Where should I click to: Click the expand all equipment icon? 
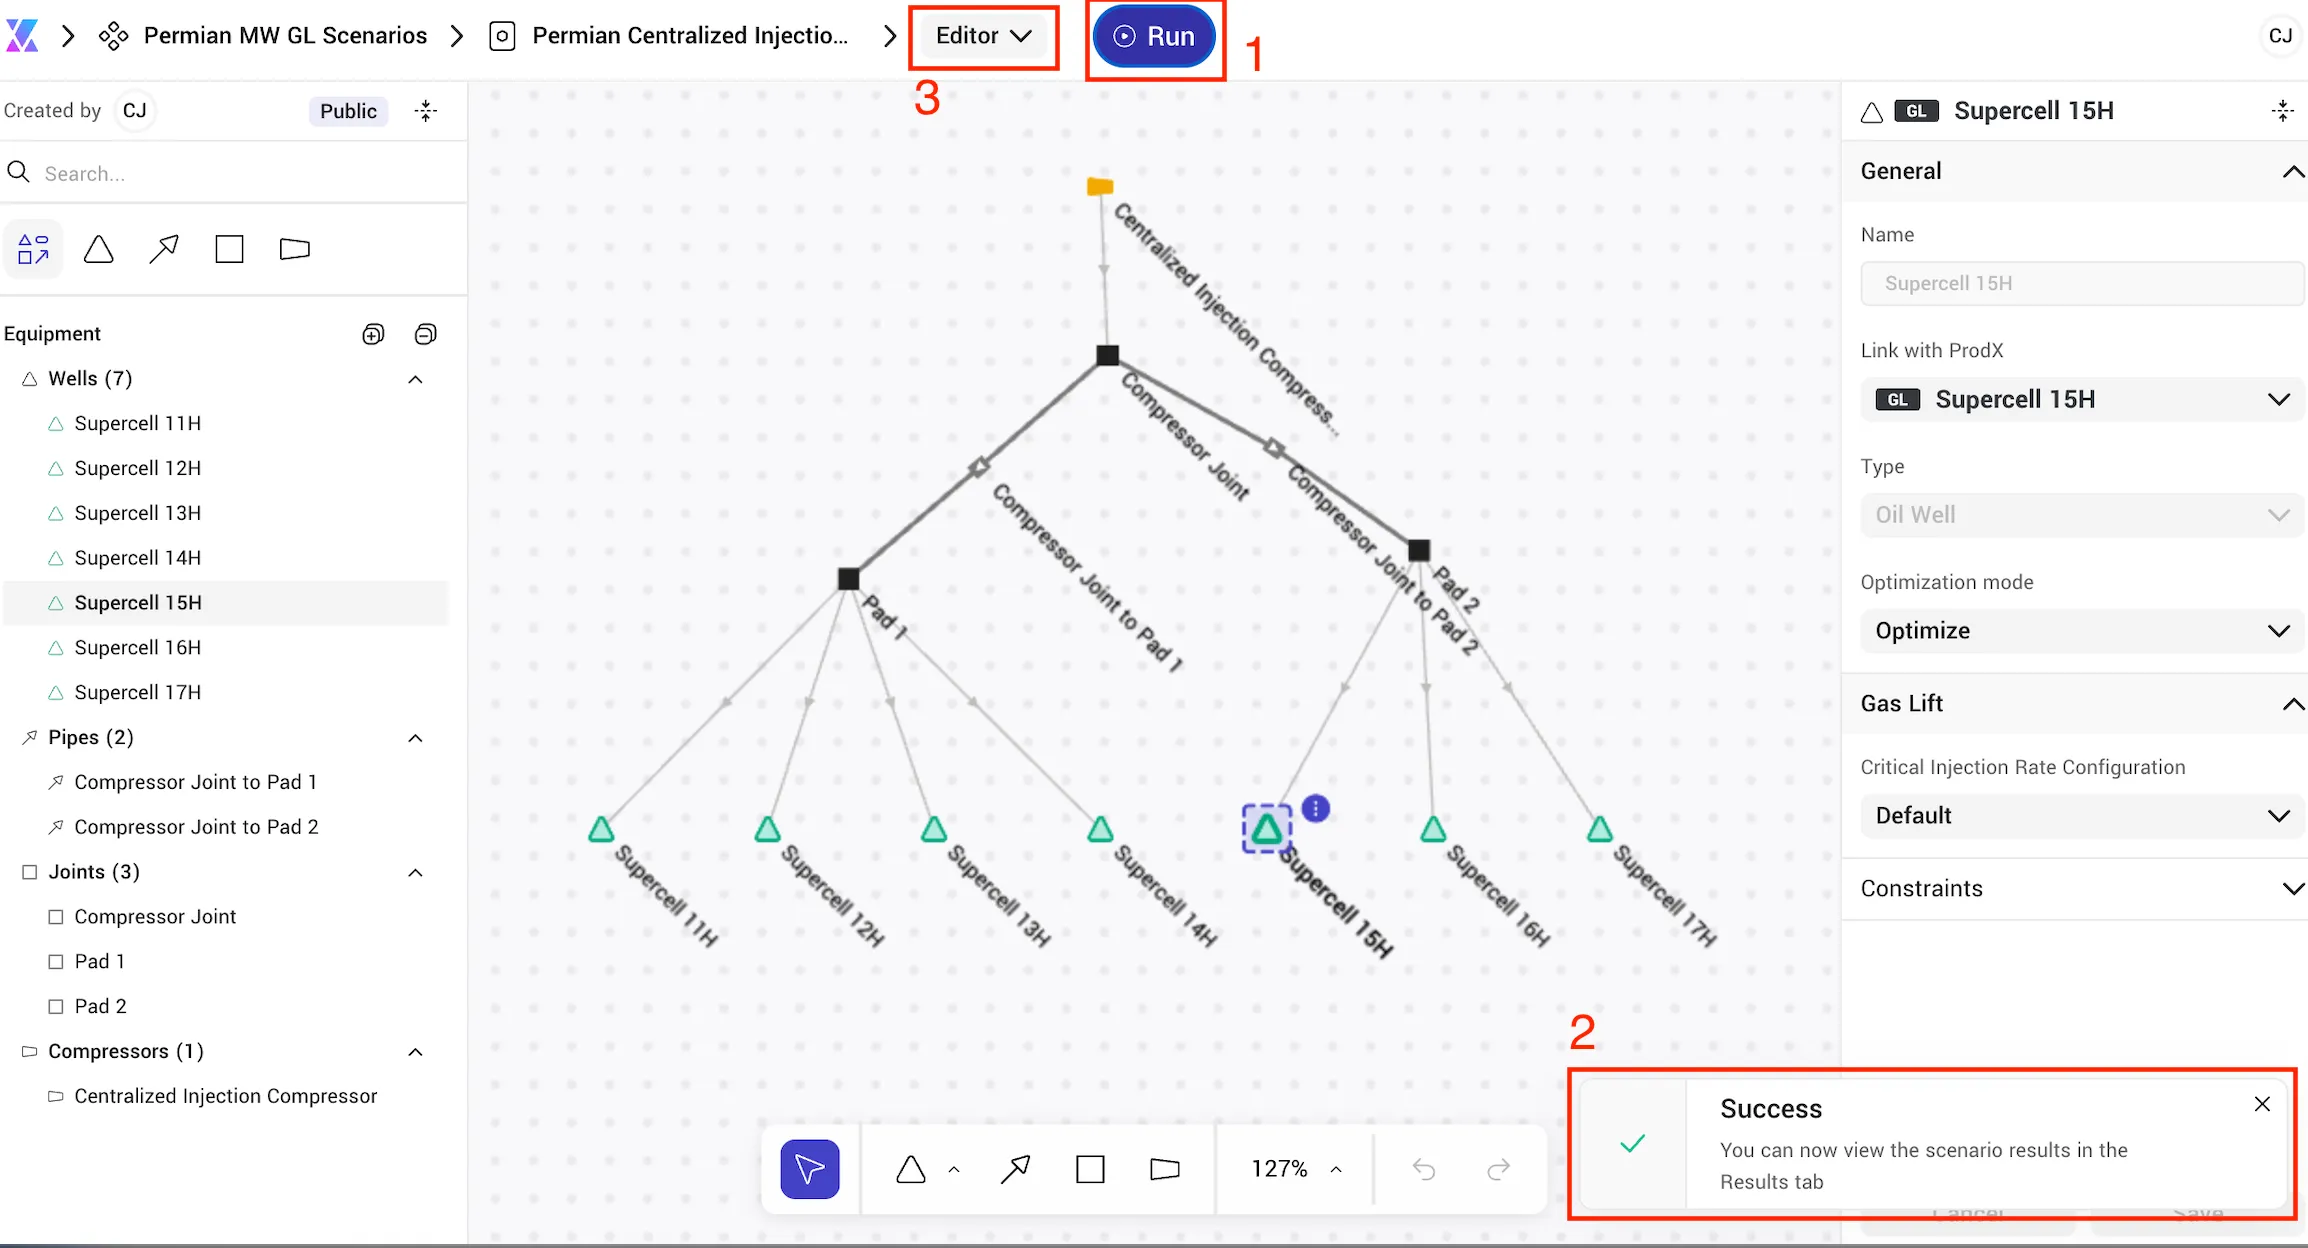pos(373,334)
